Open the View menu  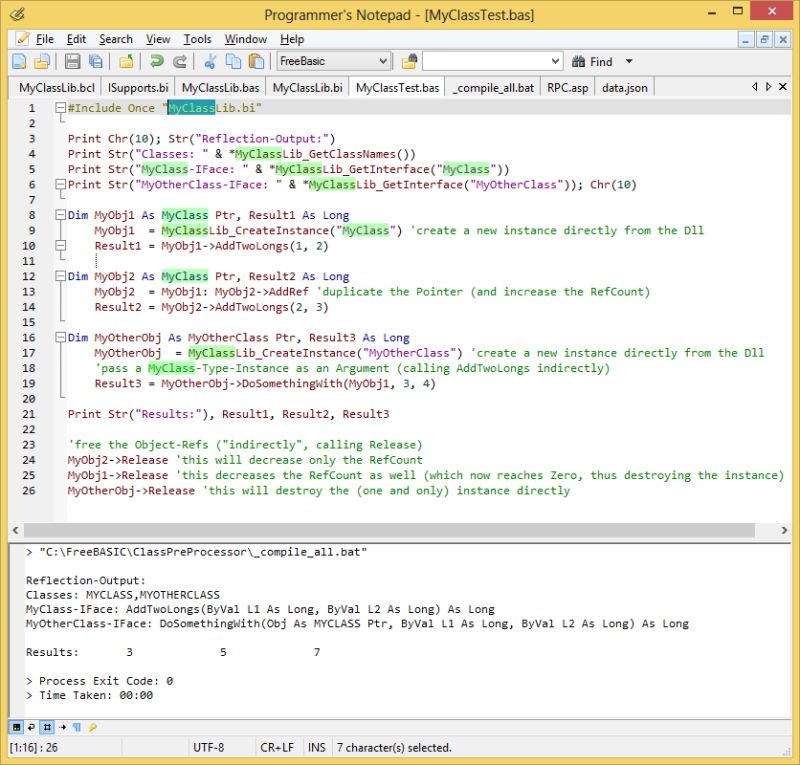(158, 39)
